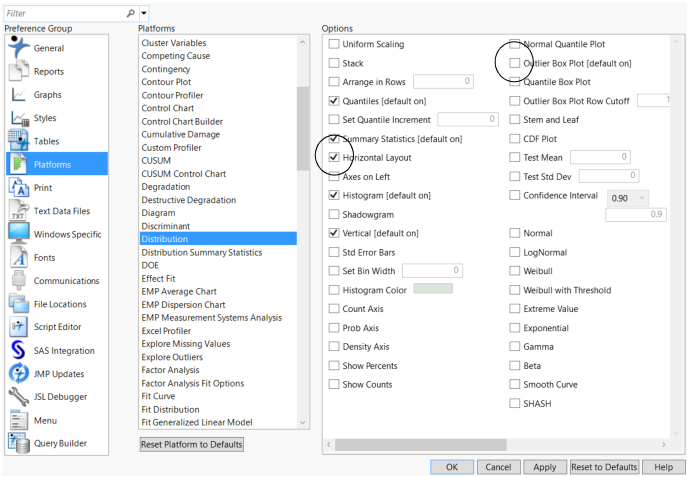This screenshot has height=477, width=689.
Task: Check the Shadowgram option
Action: click(334, 214)
